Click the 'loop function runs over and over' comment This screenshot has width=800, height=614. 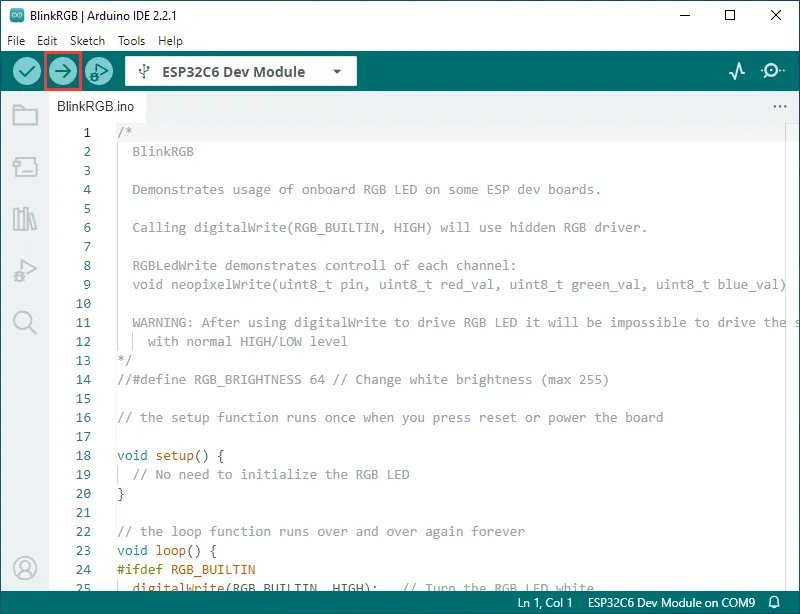(x=321, y=531)
